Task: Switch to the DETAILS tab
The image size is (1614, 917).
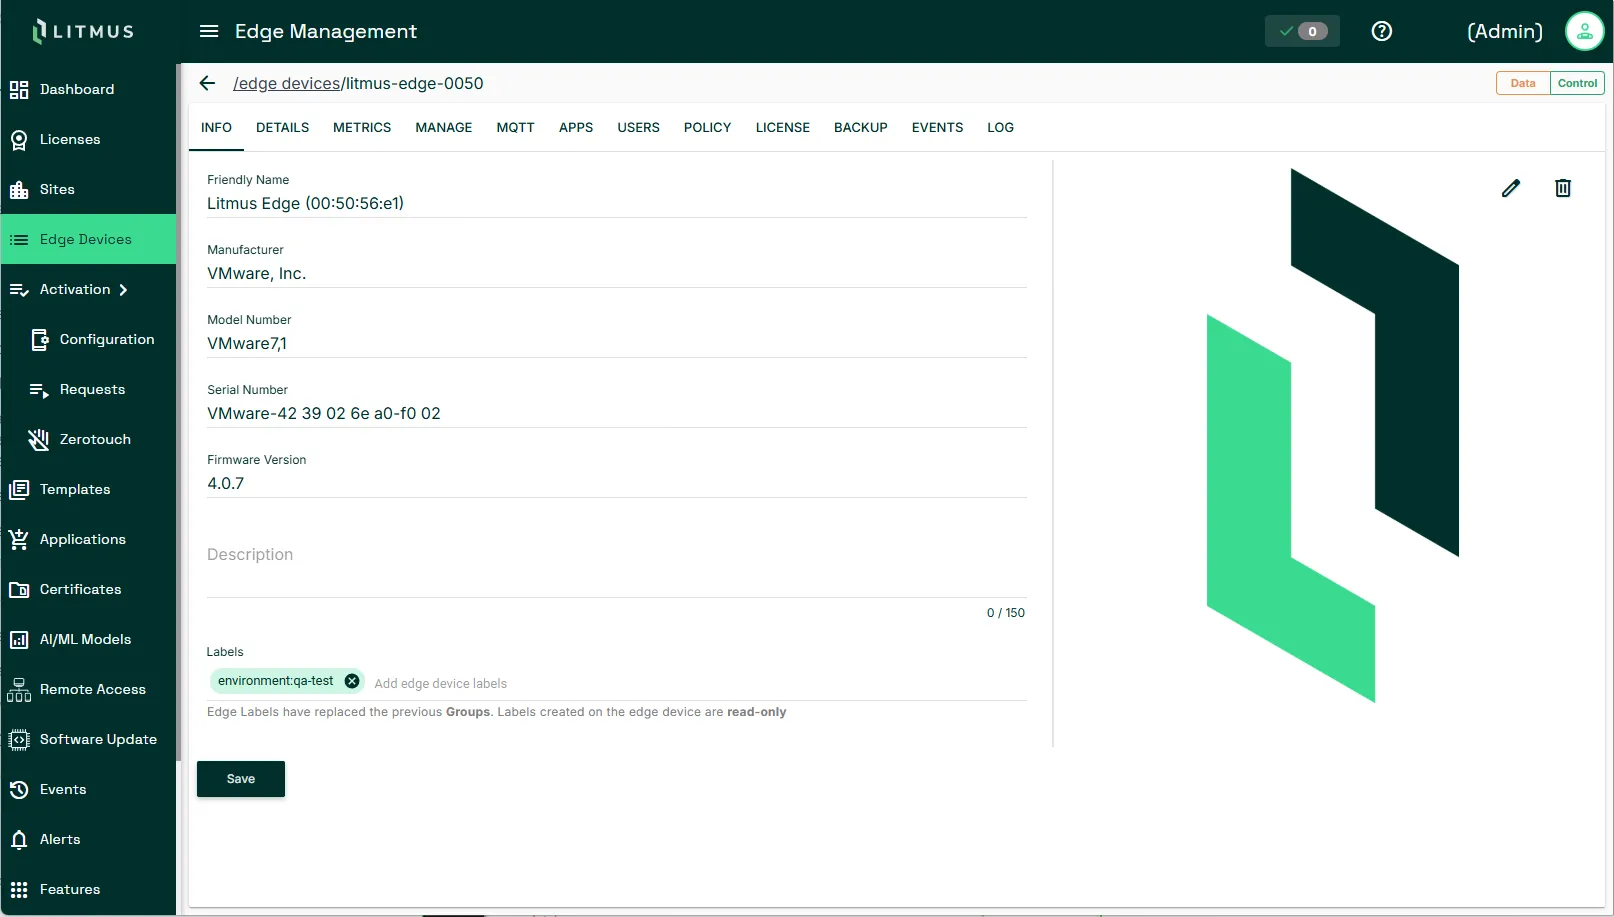Action: click(x=282, y=127)
